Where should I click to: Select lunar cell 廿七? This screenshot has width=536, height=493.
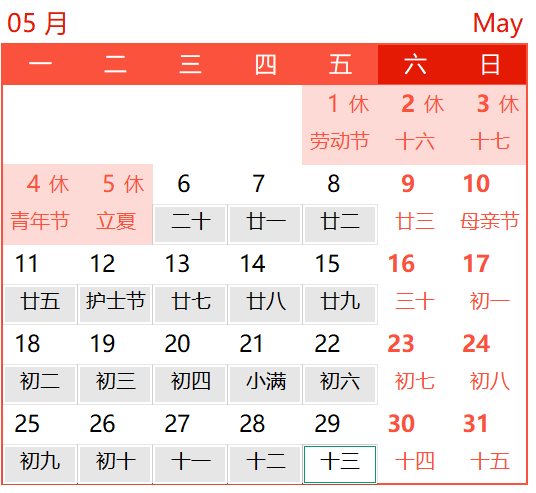click(x=190, y=304)
